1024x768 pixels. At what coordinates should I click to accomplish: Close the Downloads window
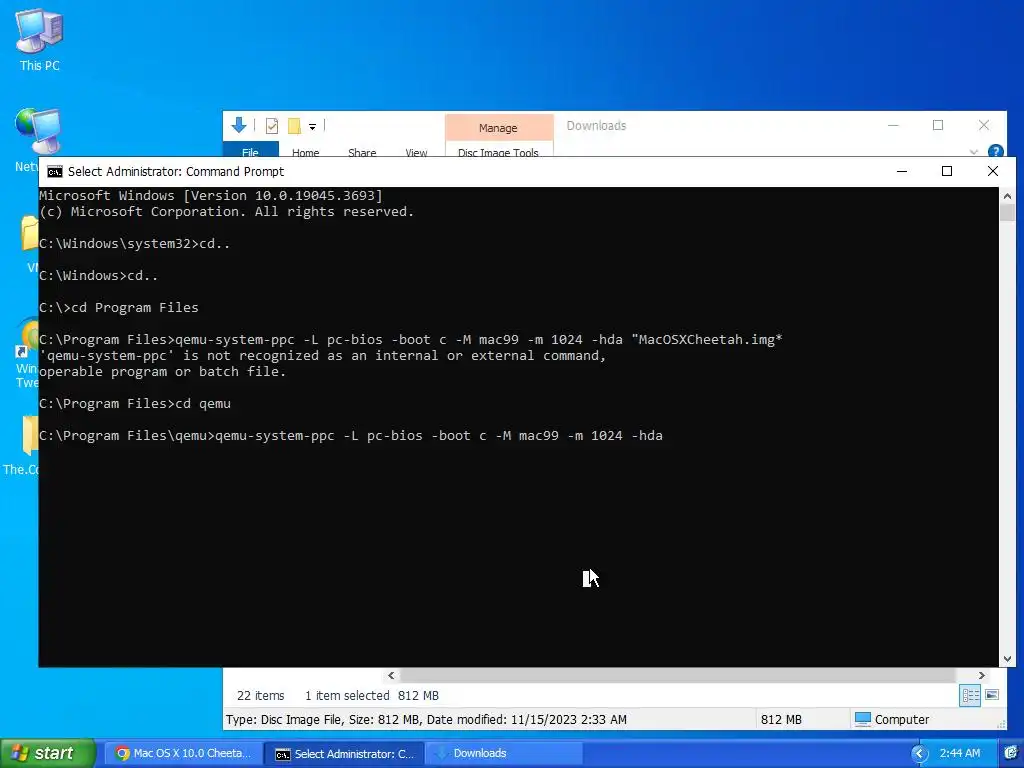point(984,125)
